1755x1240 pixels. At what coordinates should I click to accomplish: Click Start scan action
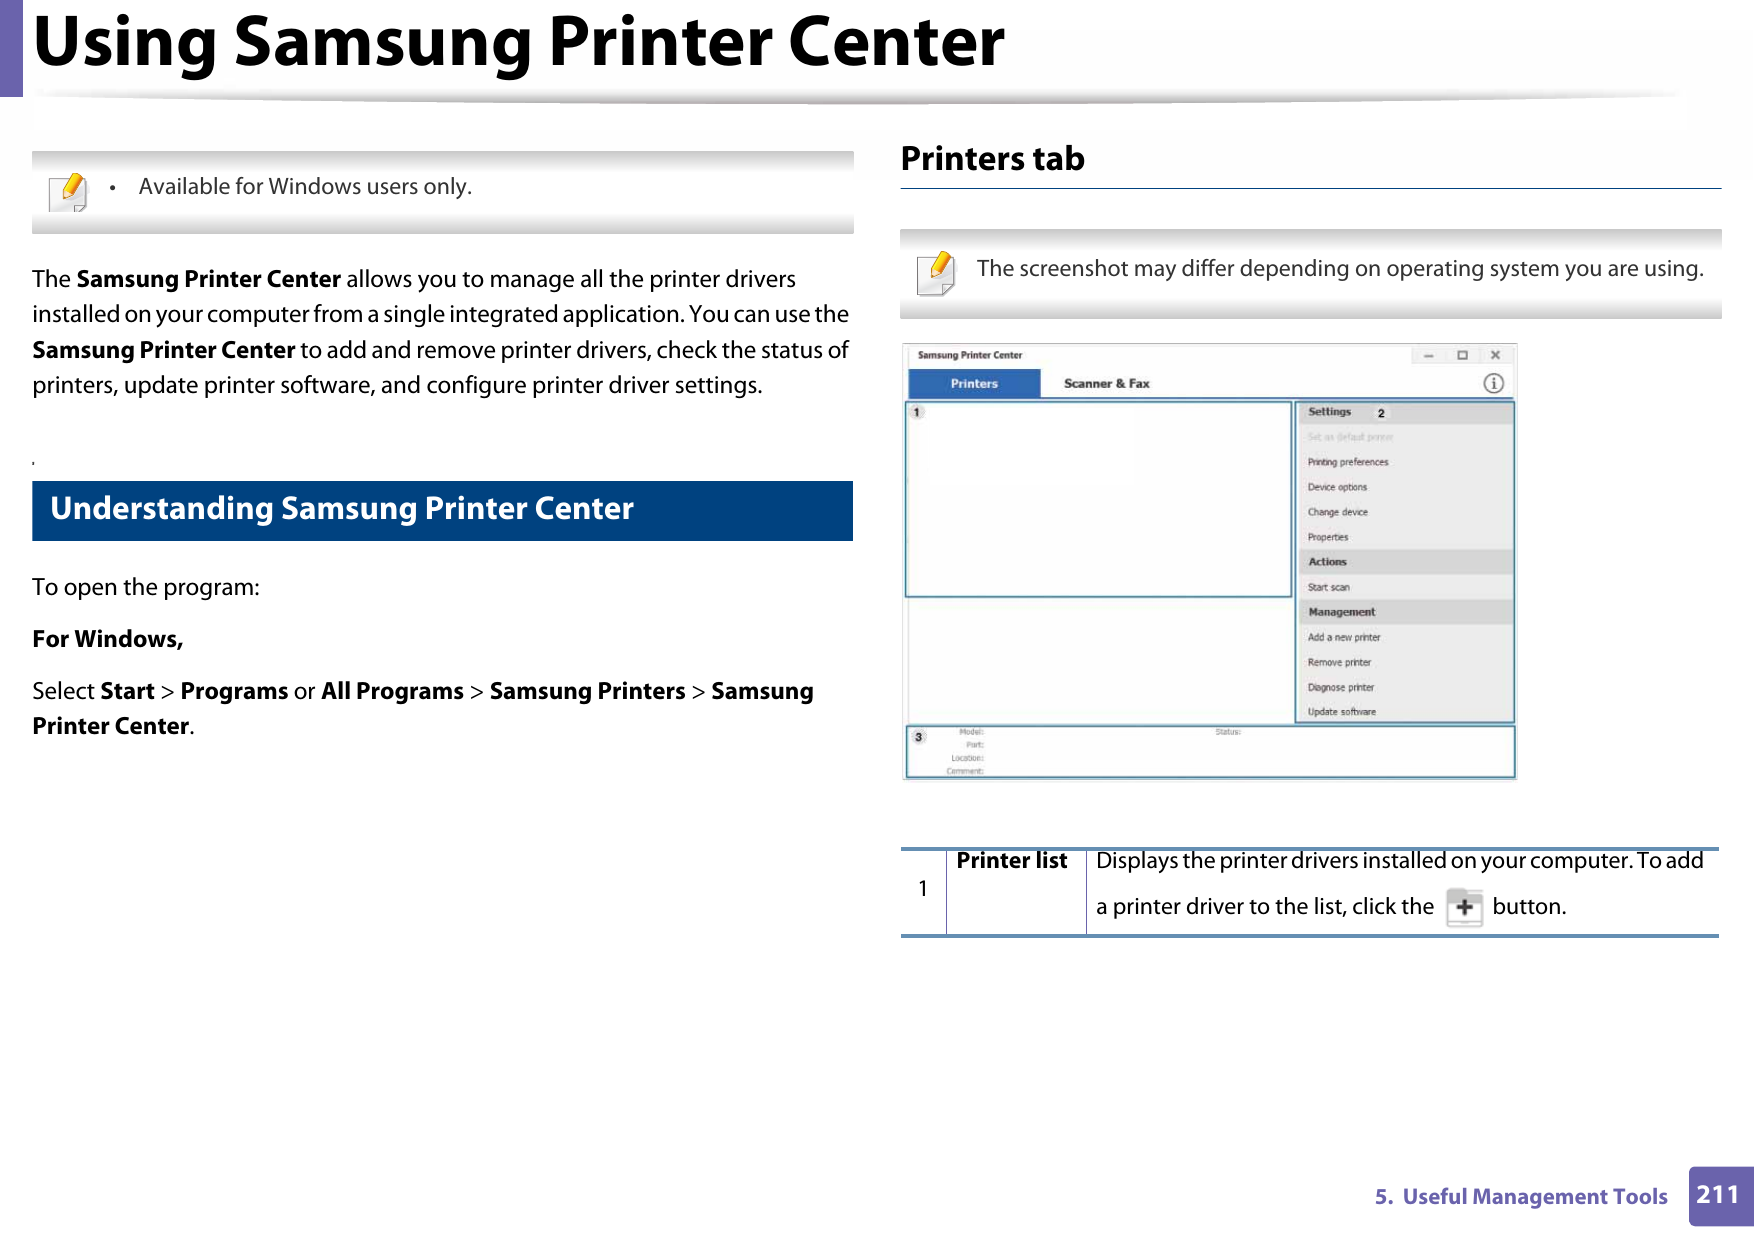pyautogui.click(x=1328, y=587)
